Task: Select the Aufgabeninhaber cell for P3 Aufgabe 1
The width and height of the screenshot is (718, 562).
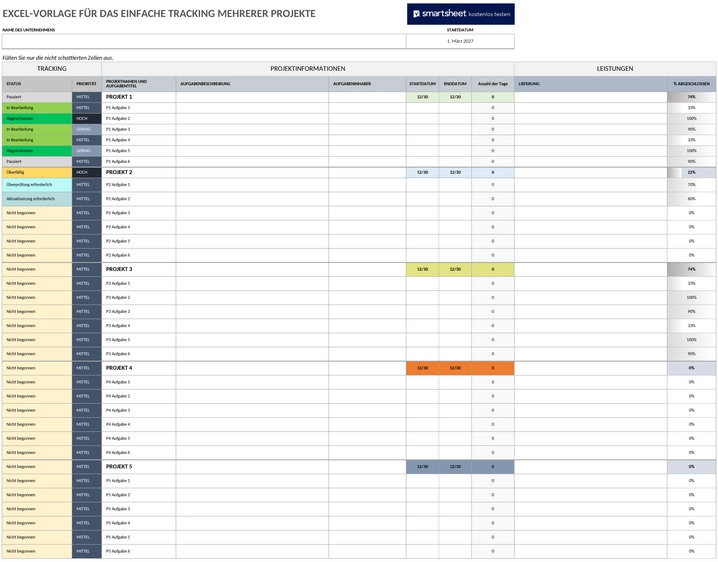Action: (x=367, y=284)
